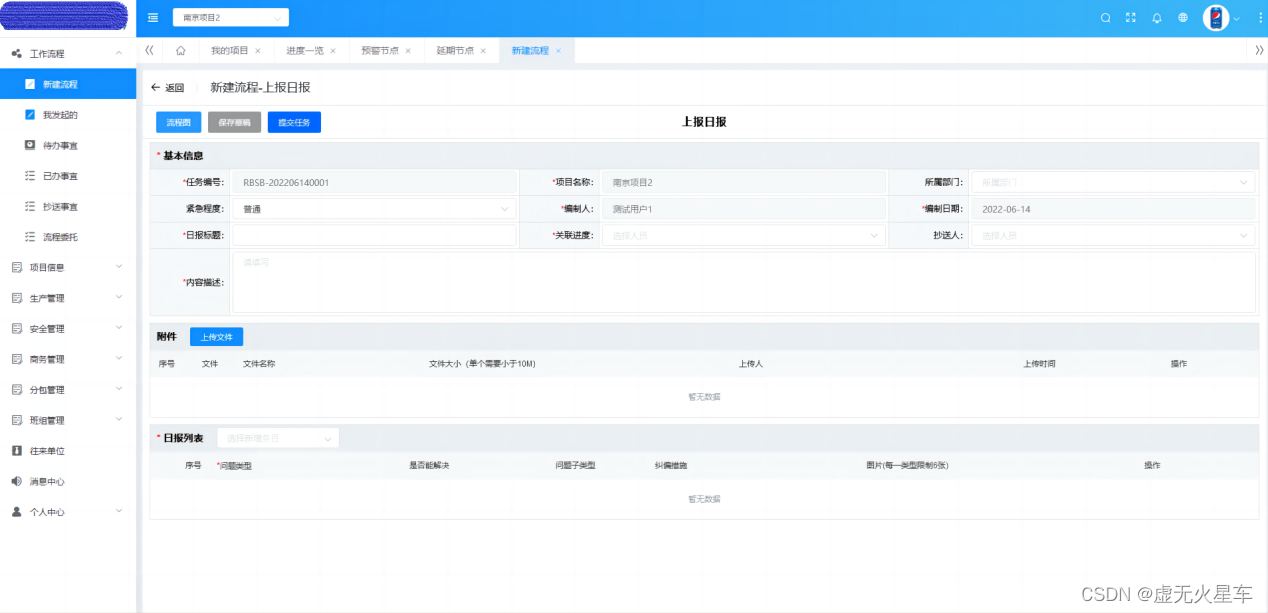Switch to 预警节点 tab

[x=379, y=51]
